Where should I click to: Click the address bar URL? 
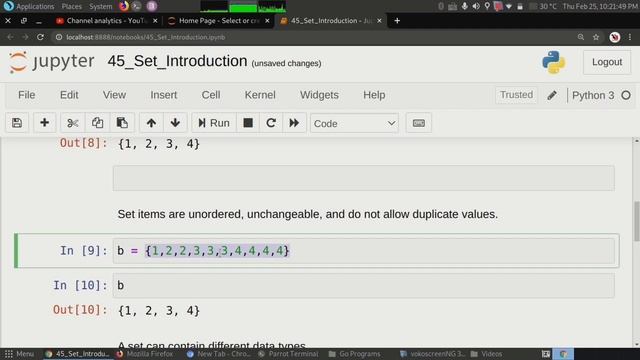click(x=145, y=37)
